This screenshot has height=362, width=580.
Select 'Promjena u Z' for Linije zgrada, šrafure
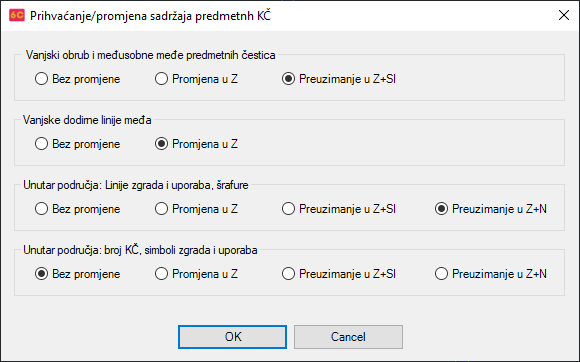pyautogui.click(x=196, y=209)
